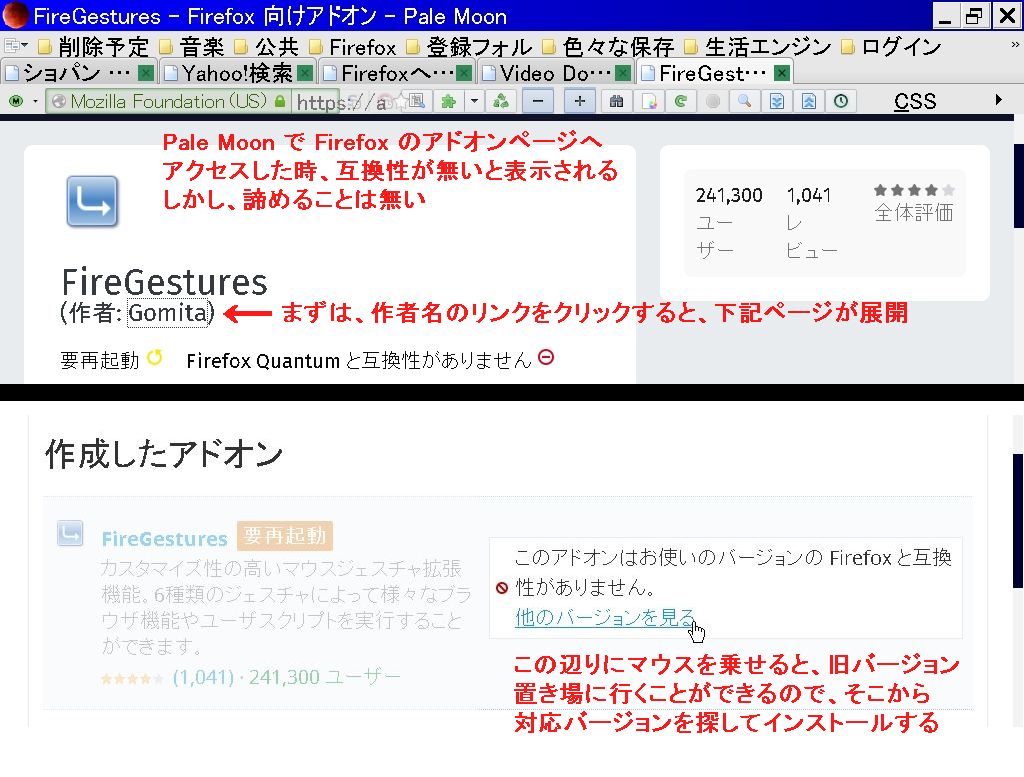
Task: Click the yellow restart-required icon beside 要再起動
Action: [x=155, y=358]
